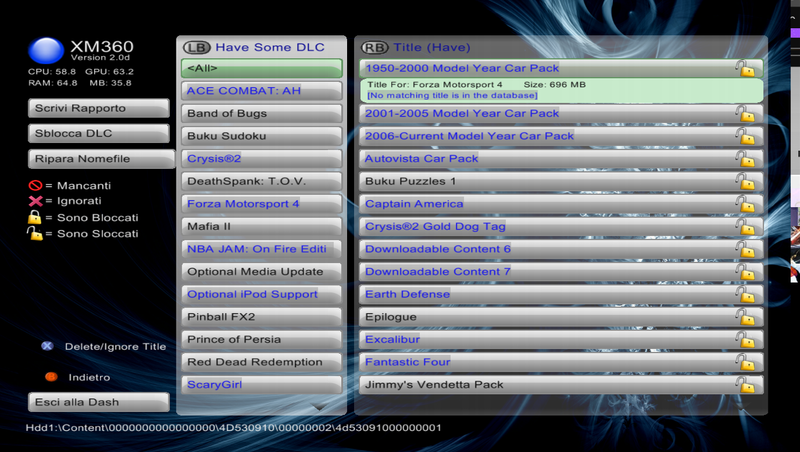The height and width of the screenshot is (452, 800).
Task: Click unlock icon on Epilogue row
Action: point(745,317)
